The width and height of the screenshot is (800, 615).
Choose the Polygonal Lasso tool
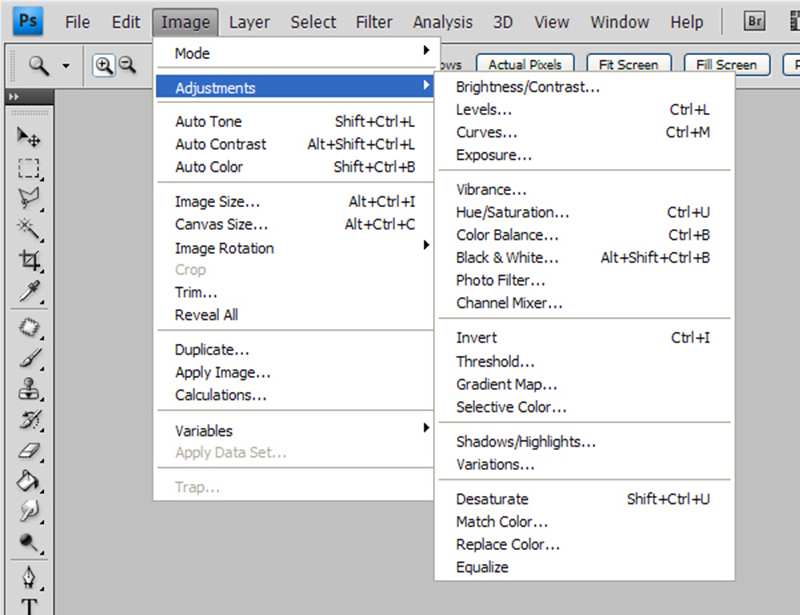pos(29,198)
